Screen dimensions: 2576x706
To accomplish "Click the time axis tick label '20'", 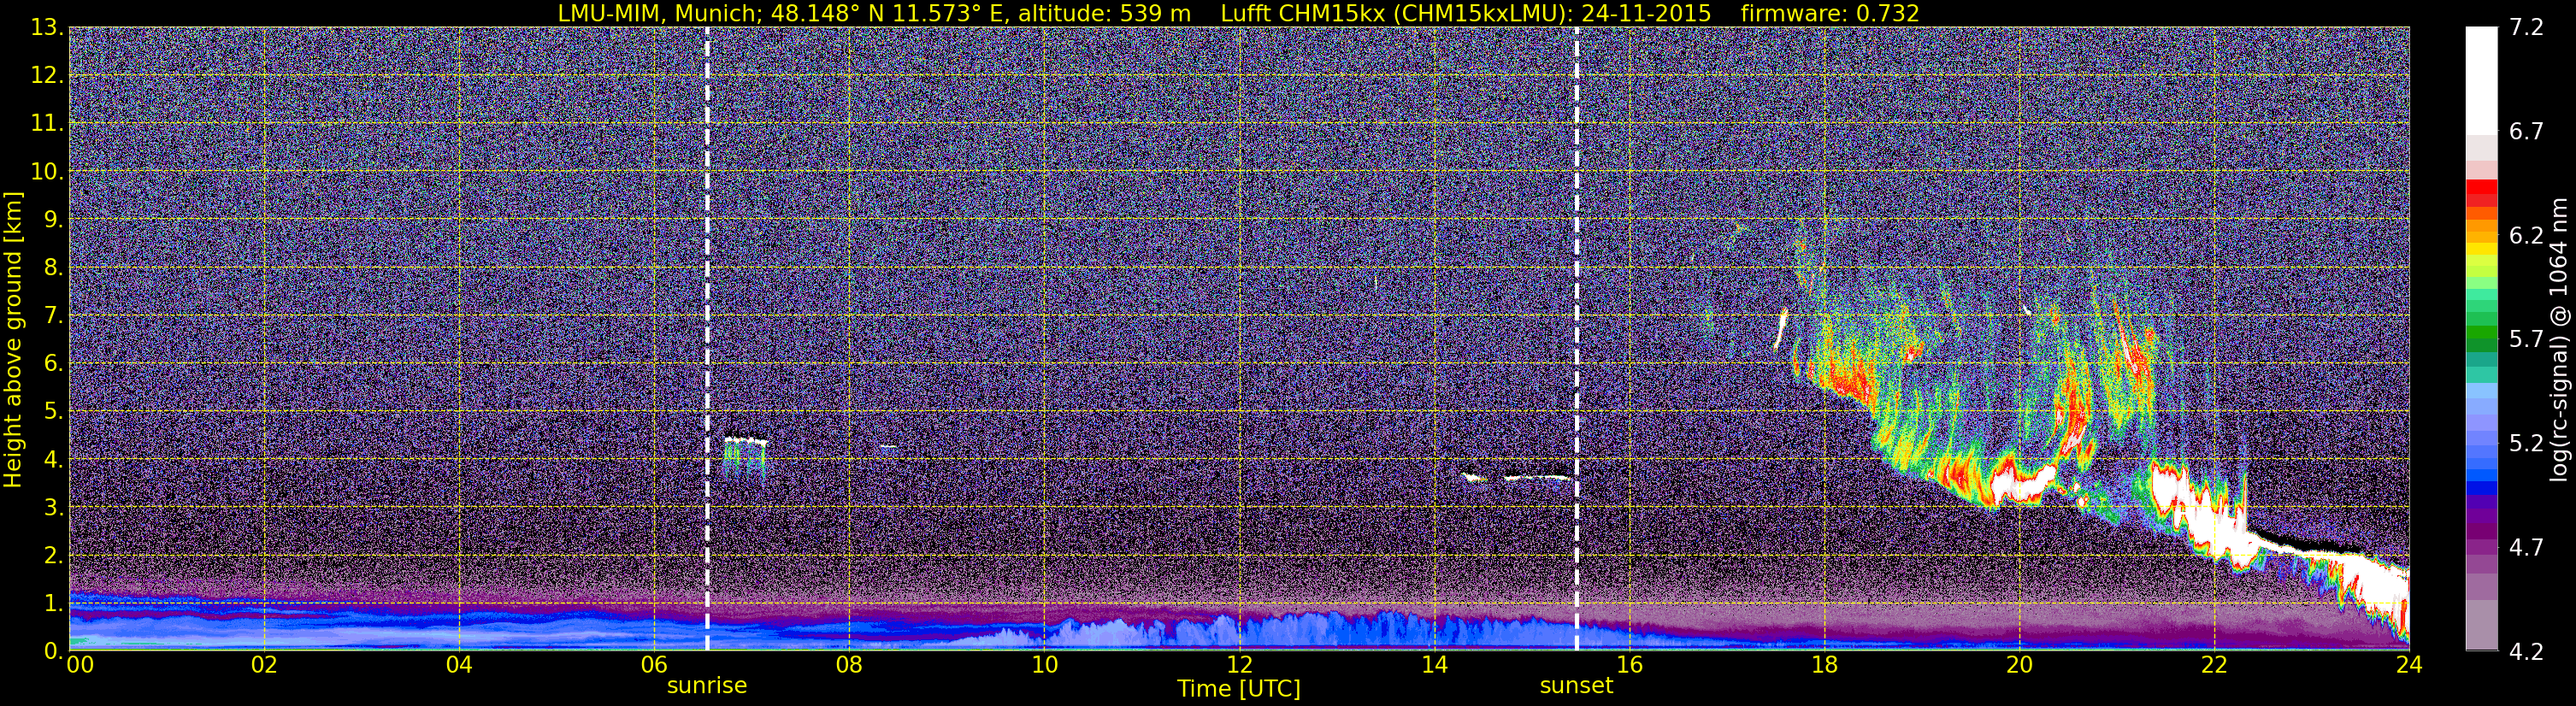I will click(x=2019, y=665).
